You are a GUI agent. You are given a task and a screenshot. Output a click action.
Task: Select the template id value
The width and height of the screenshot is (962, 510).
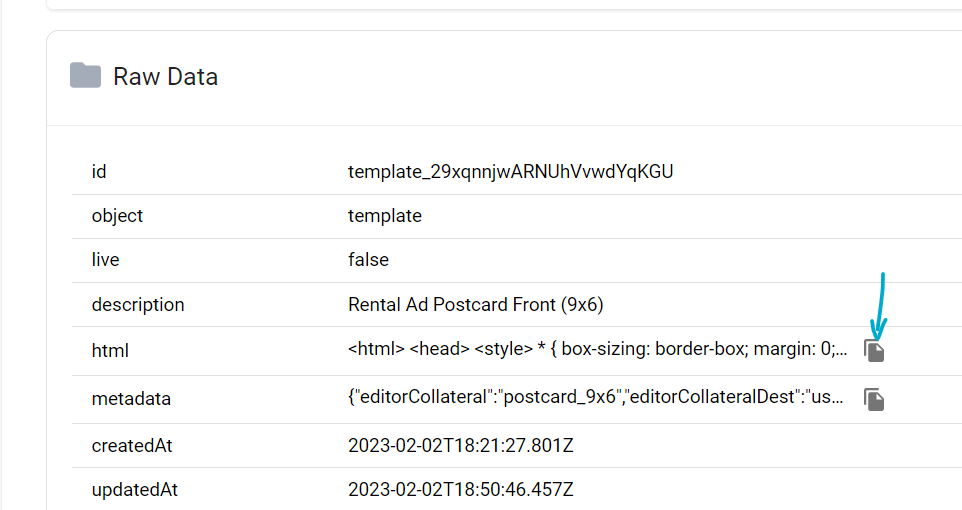tap(510, 172)
